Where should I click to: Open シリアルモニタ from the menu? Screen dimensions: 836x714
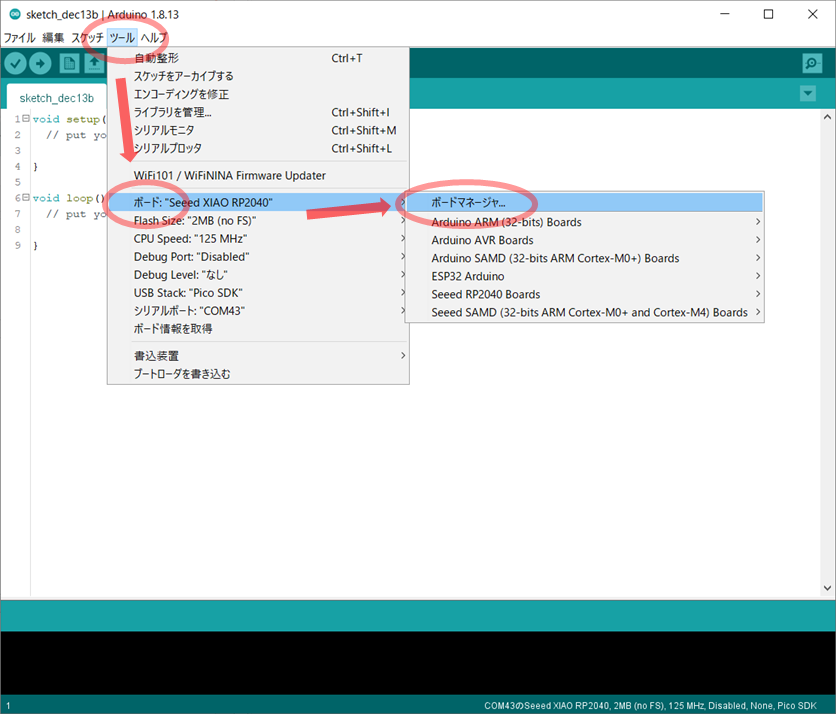[x=258, y=131]
